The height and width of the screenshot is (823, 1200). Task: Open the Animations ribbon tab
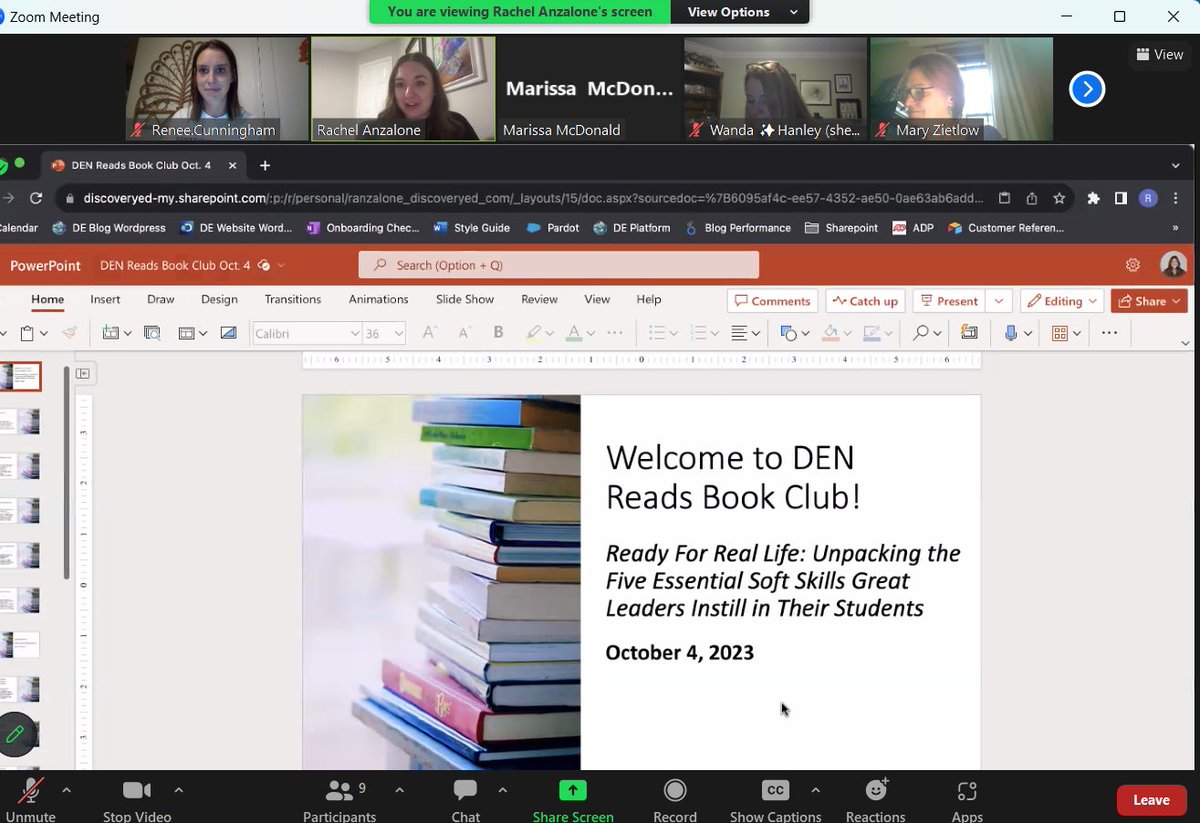coord(378,299)
